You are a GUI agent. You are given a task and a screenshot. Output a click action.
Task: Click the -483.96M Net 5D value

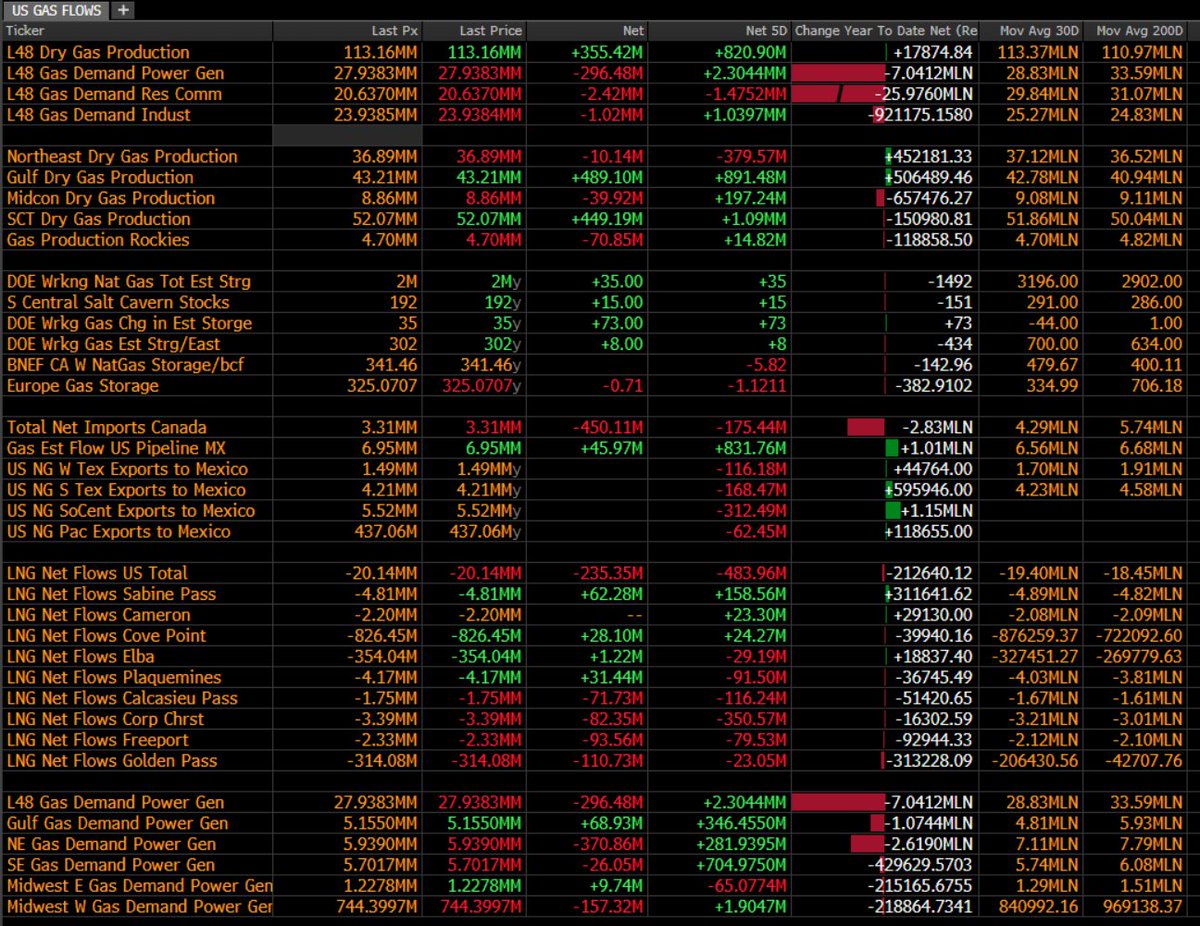(753, 574)
